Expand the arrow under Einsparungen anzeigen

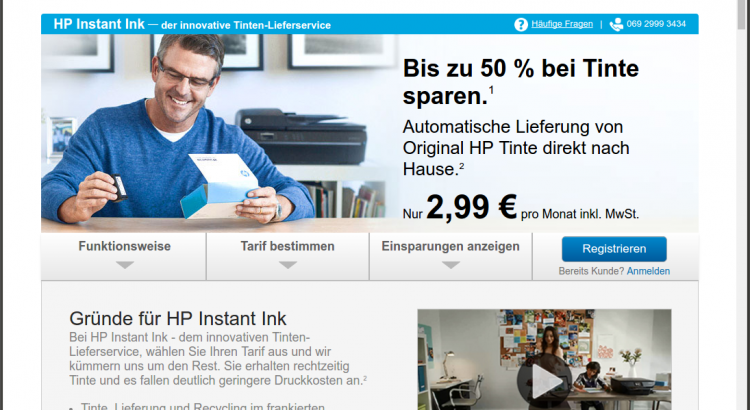coord(451,265)
